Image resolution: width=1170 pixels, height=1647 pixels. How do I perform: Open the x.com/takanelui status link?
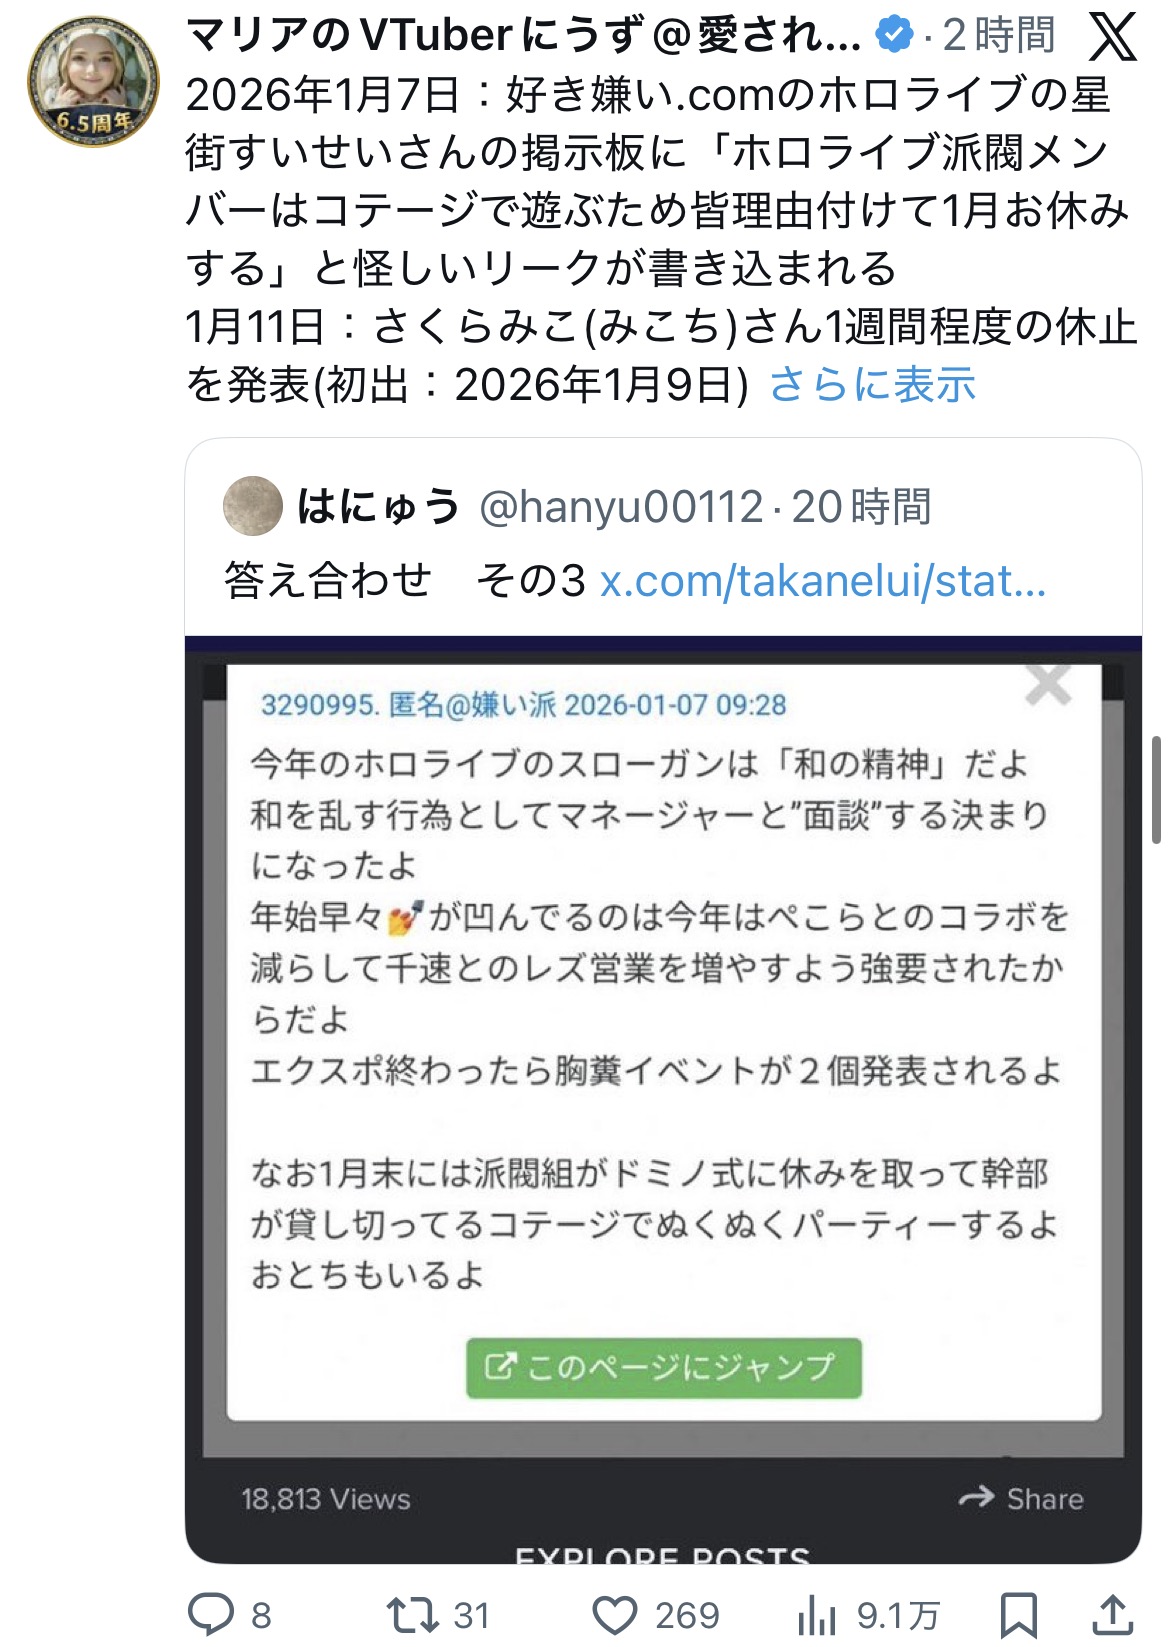pos(822,580)
